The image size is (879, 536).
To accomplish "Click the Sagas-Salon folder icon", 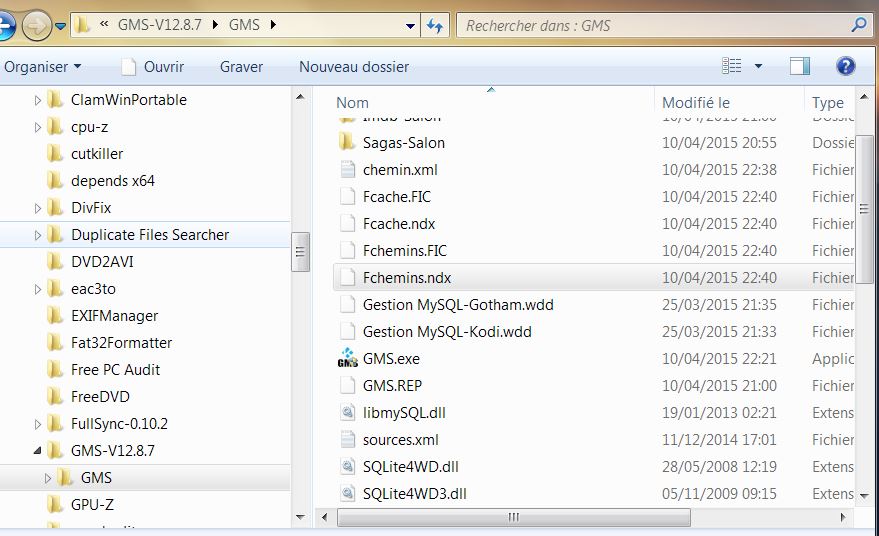I will coord(347,143).
